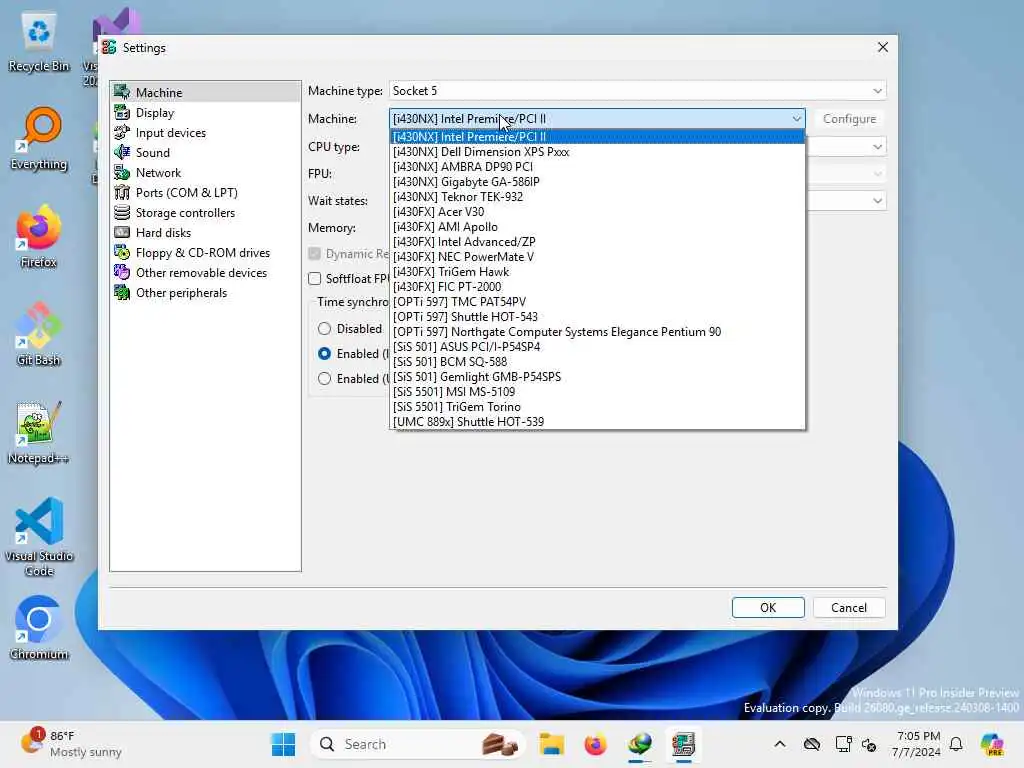The height and width of the screenshot is (768, 1024).
Task: Select Other removable devices icon
Action: click(122, 272)
